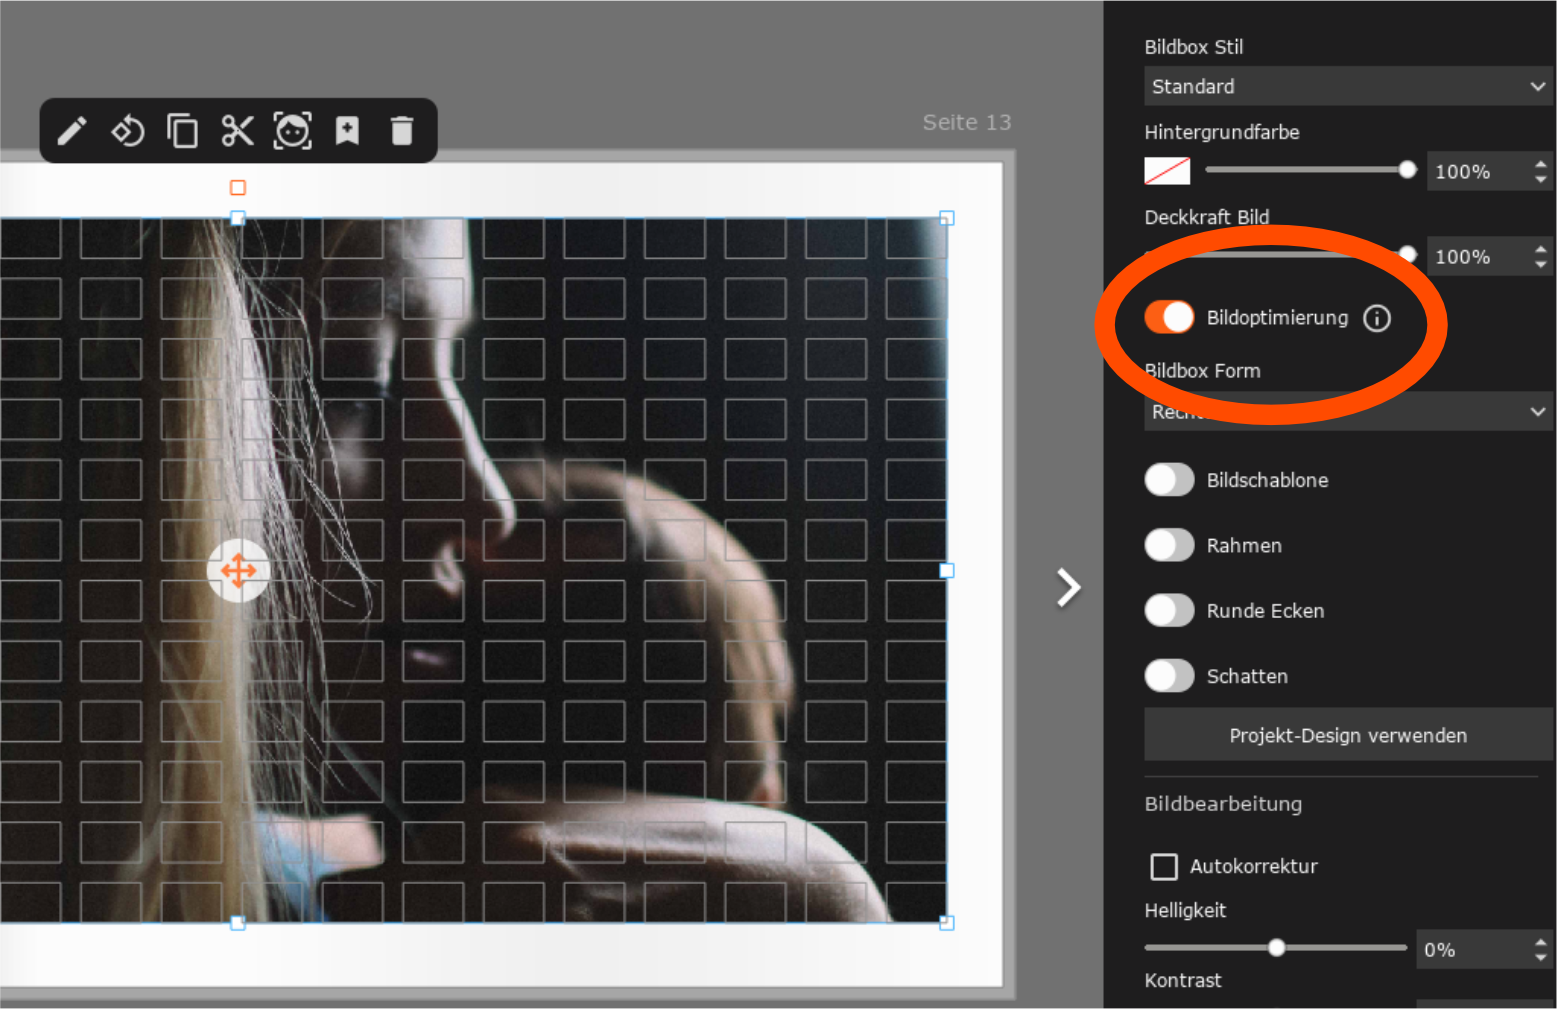The height and width of the screenshot is (1009, 1557).
Task: Delete the image with trash icon
Action: tap(402, 131)
